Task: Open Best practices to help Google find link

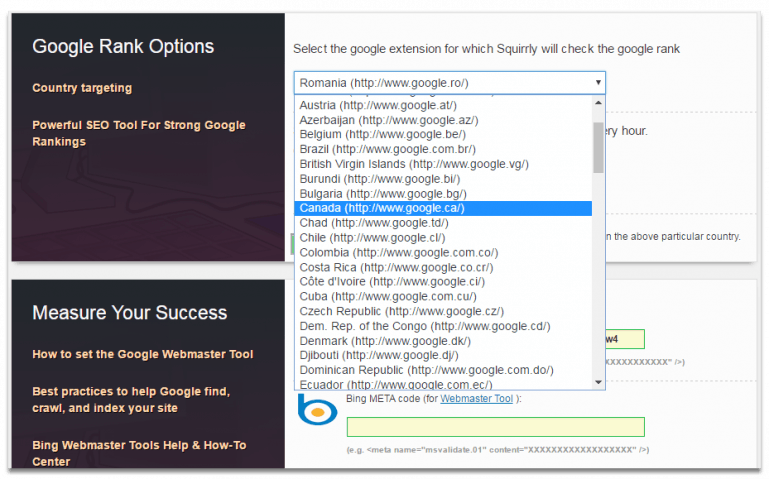Action: [x=131, y=400]
